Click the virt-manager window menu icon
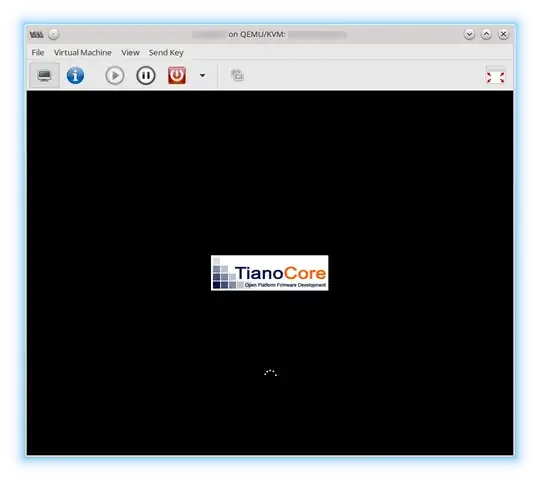 pyautogui.click(x=37, y=34)
